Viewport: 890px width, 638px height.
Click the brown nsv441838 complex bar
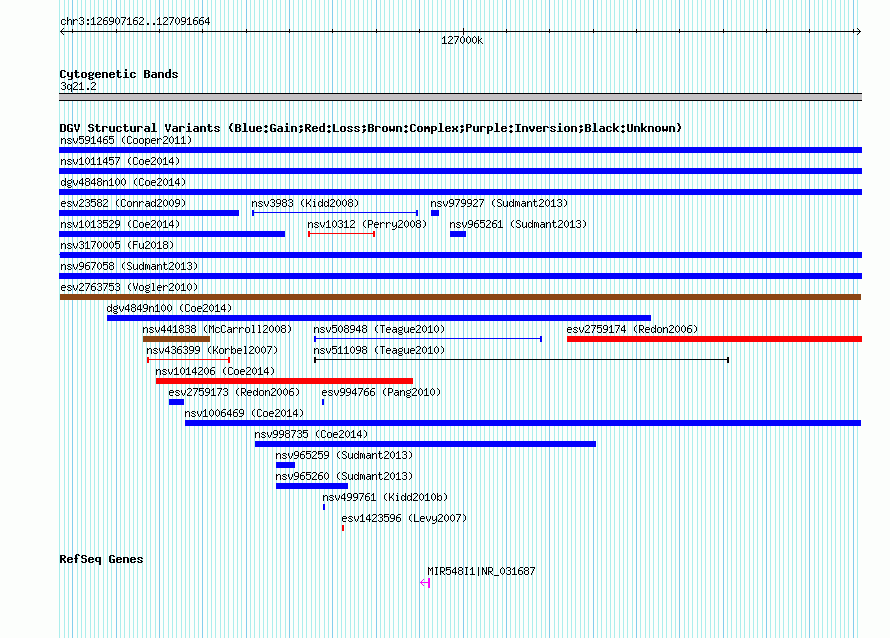click(x=177, y=339)
